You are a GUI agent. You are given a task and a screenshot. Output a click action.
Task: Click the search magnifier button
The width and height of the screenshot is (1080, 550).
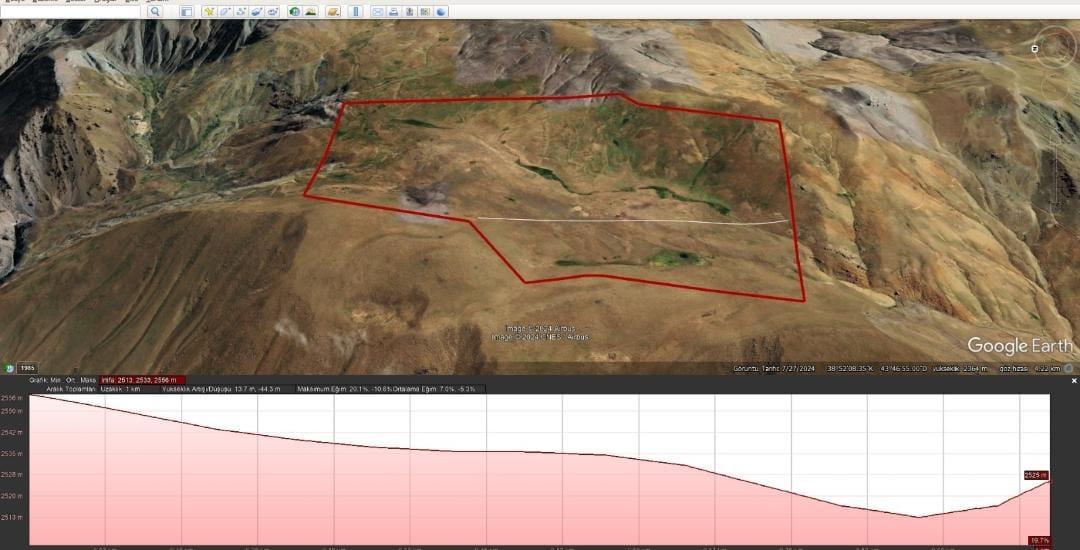tap(156, 12)
